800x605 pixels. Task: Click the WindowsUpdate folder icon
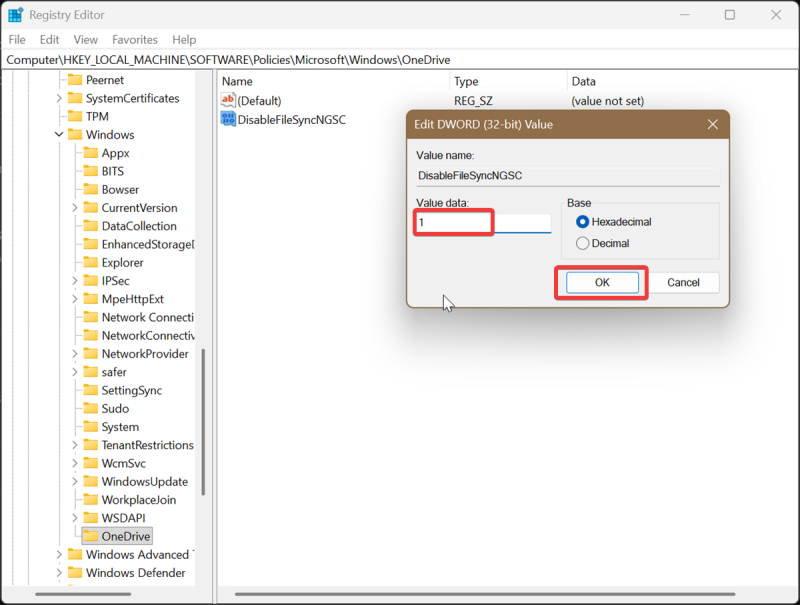click(90, 482)
